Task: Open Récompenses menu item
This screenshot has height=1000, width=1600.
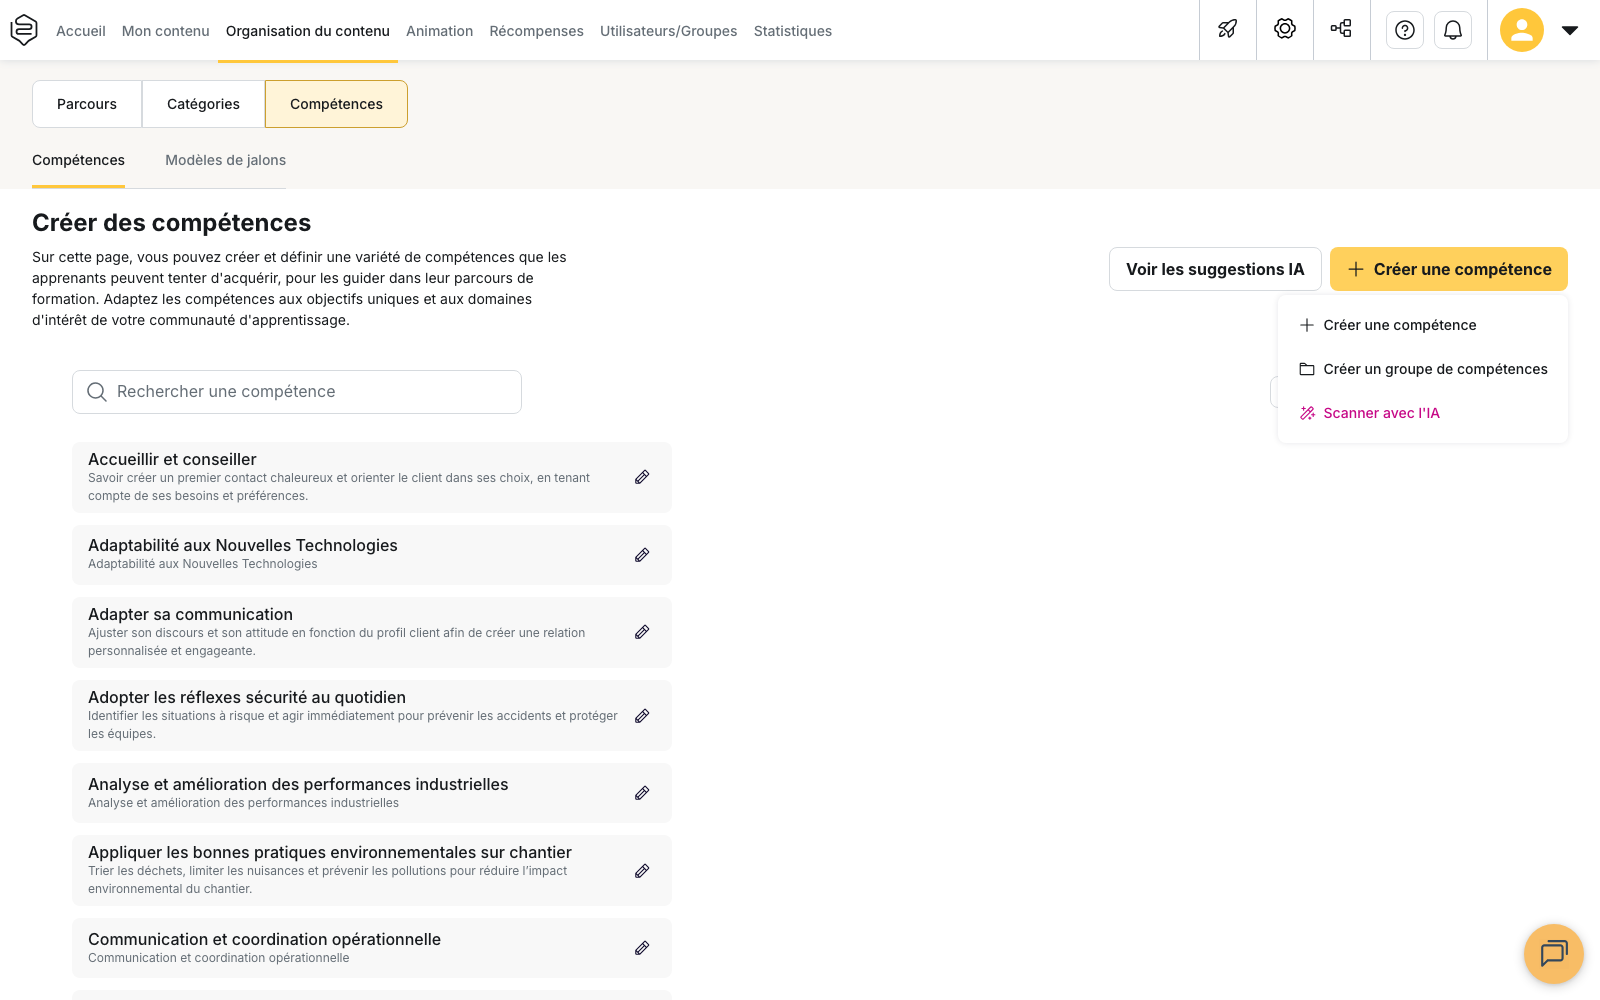Action: coord(537,31)
